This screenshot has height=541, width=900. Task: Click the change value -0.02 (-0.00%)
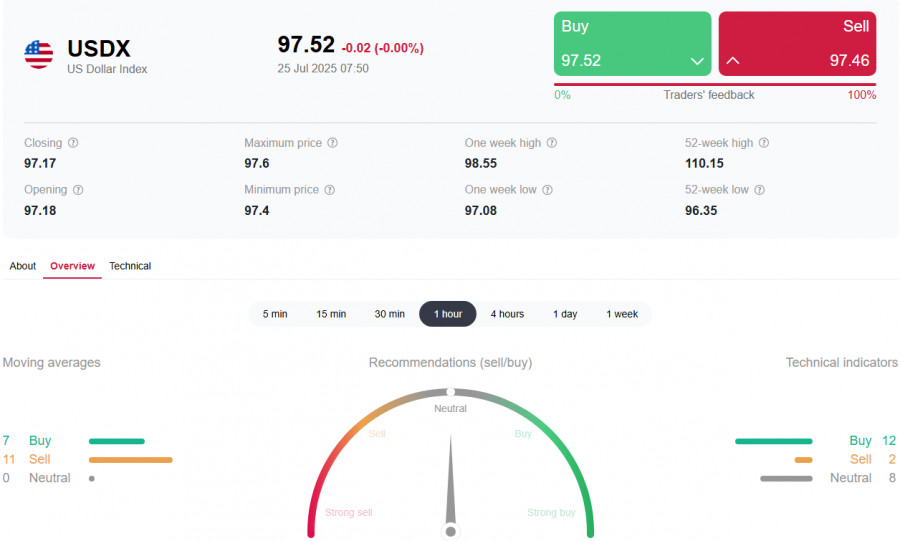[382, 48]
